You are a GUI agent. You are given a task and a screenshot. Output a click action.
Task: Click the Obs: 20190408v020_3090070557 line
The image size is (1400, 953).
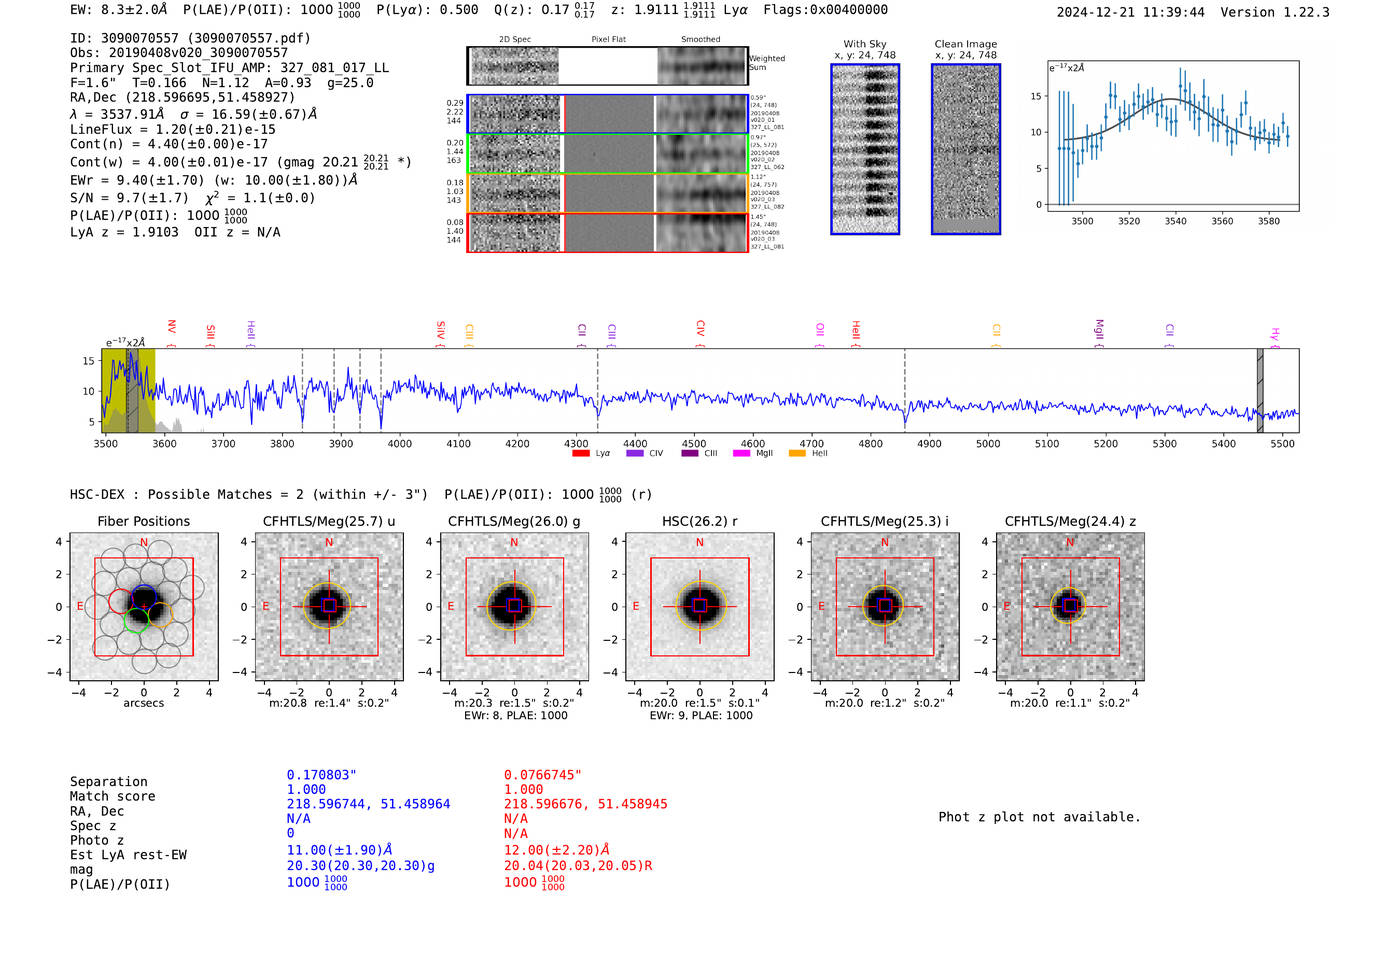[x=179, y=52]
